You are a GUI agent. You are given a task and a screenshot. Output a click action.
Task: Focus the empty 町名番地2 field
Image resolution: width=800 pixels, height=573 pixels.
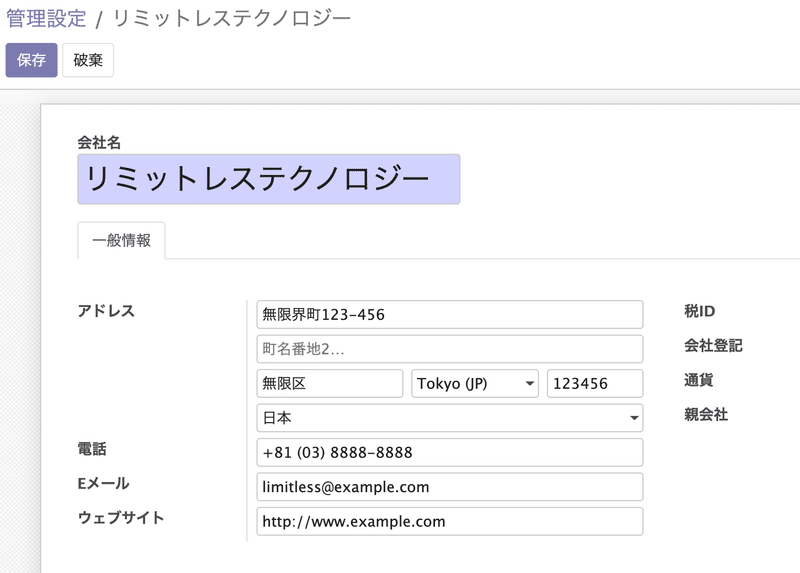click(449, 349)
